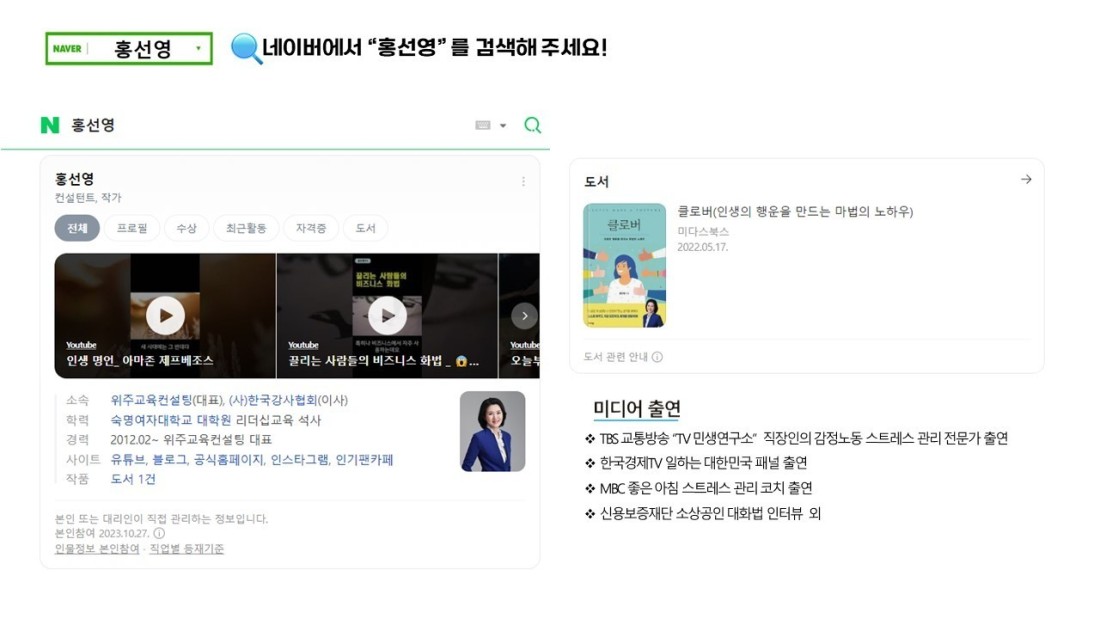Play the 인생 명언 아마존 제프베조스 video

click(165, 315)
